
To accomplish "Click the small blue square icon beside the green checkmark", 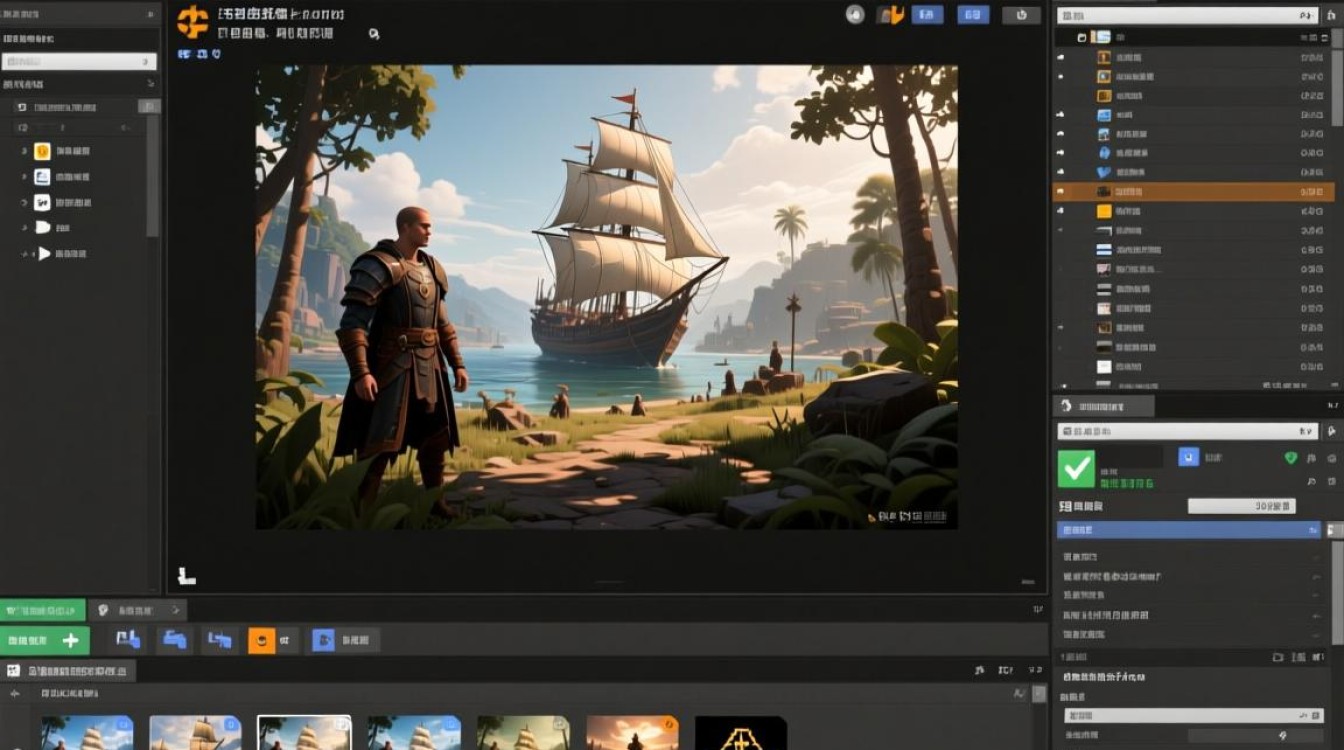I will [1188, 457].
